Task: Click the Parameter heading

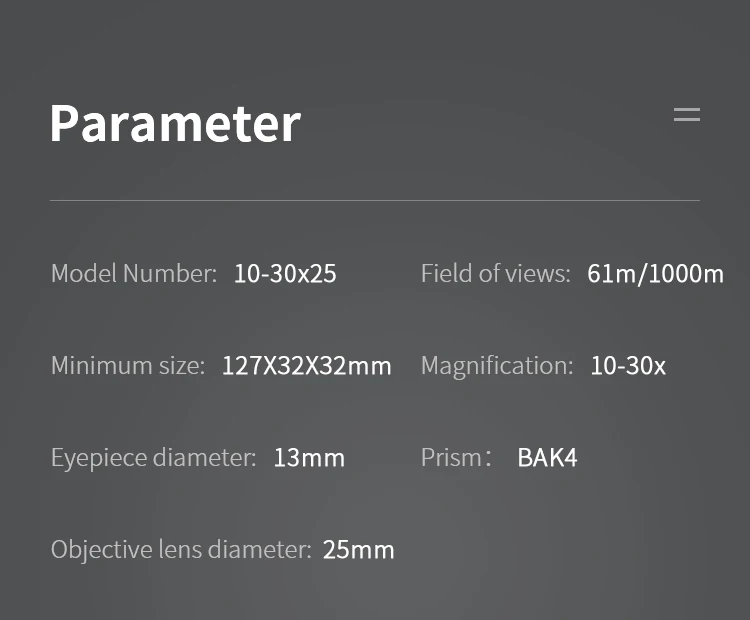Action: tap(176, 123)
